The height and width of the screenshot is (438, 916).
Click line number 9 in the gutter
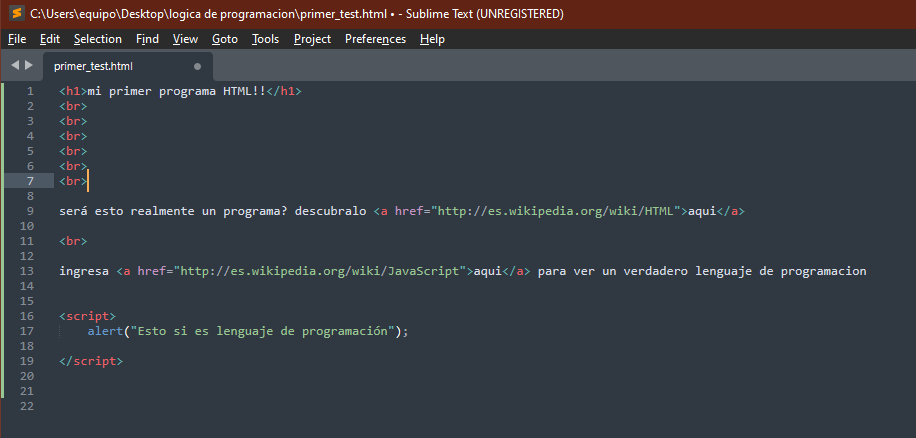tap(30, 211)
